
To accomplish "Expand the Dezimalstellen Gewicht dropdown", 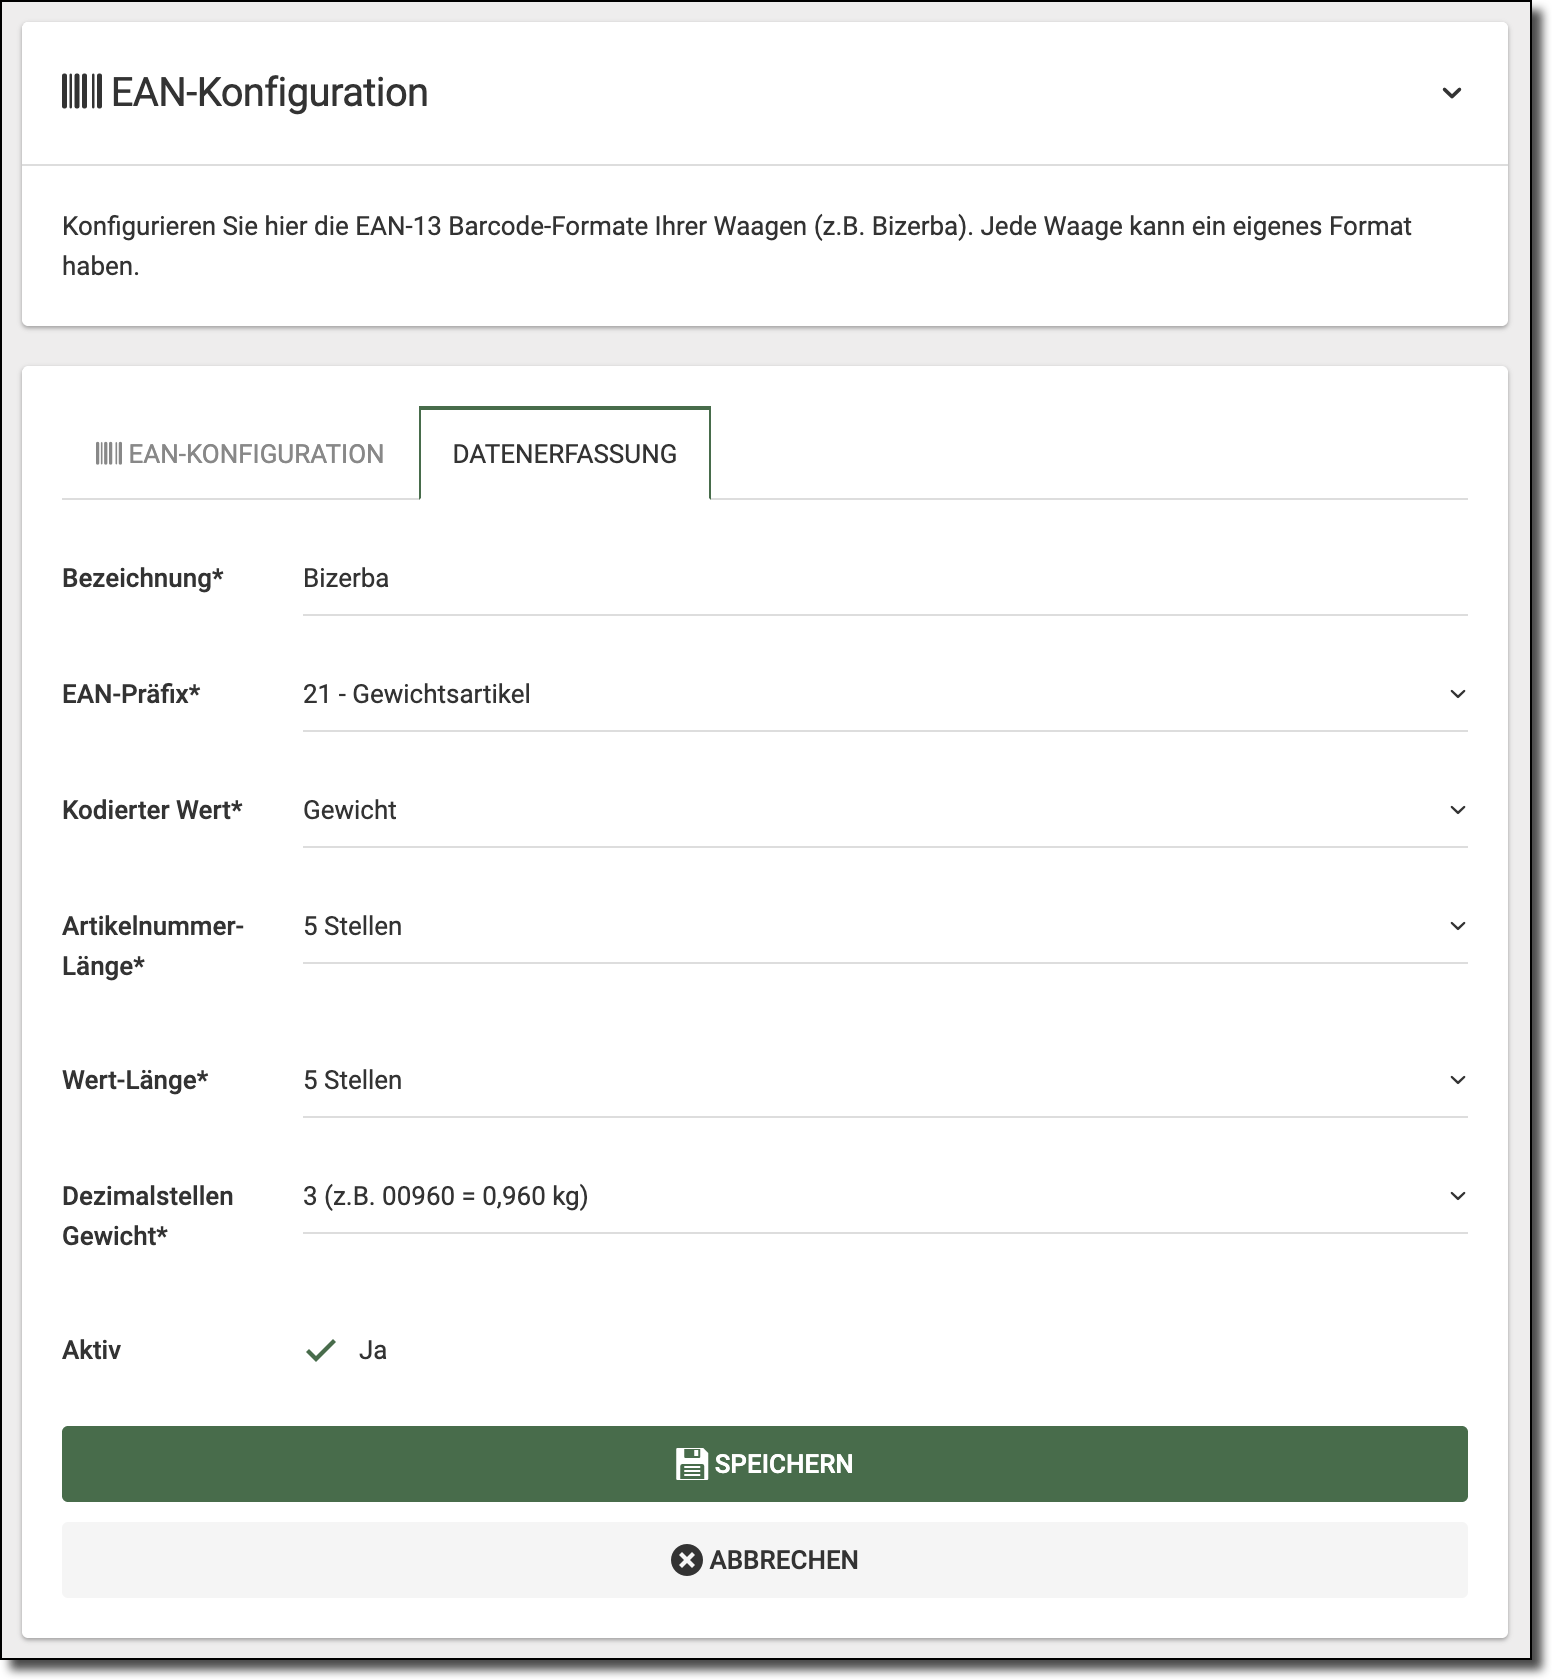I will (x=884, y=1197).
